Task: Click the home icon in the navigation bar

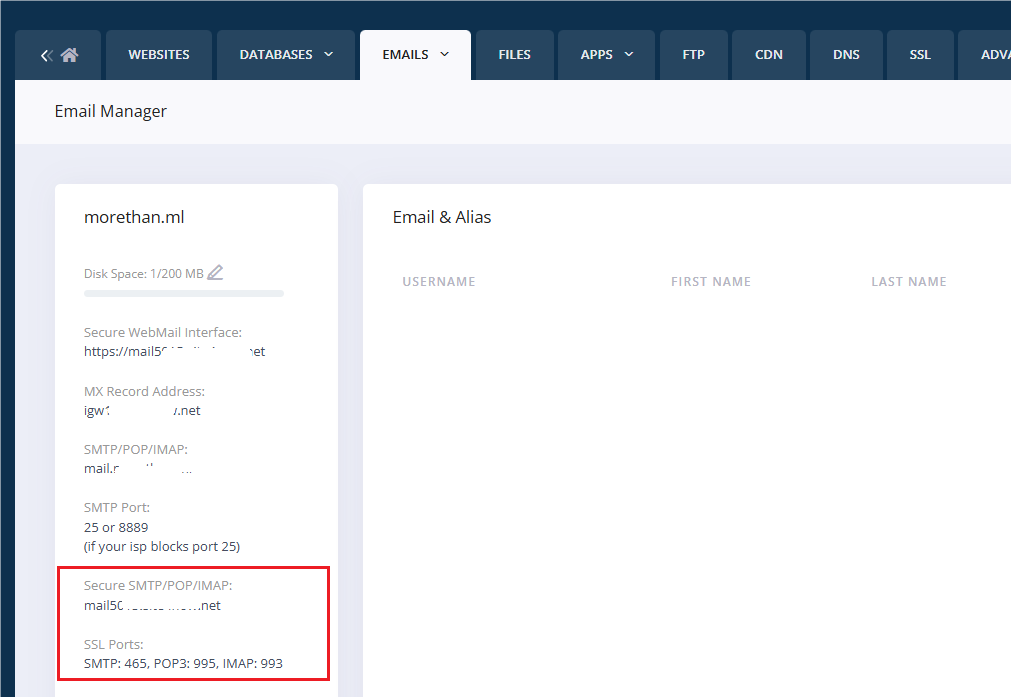Action: point(71,54)
